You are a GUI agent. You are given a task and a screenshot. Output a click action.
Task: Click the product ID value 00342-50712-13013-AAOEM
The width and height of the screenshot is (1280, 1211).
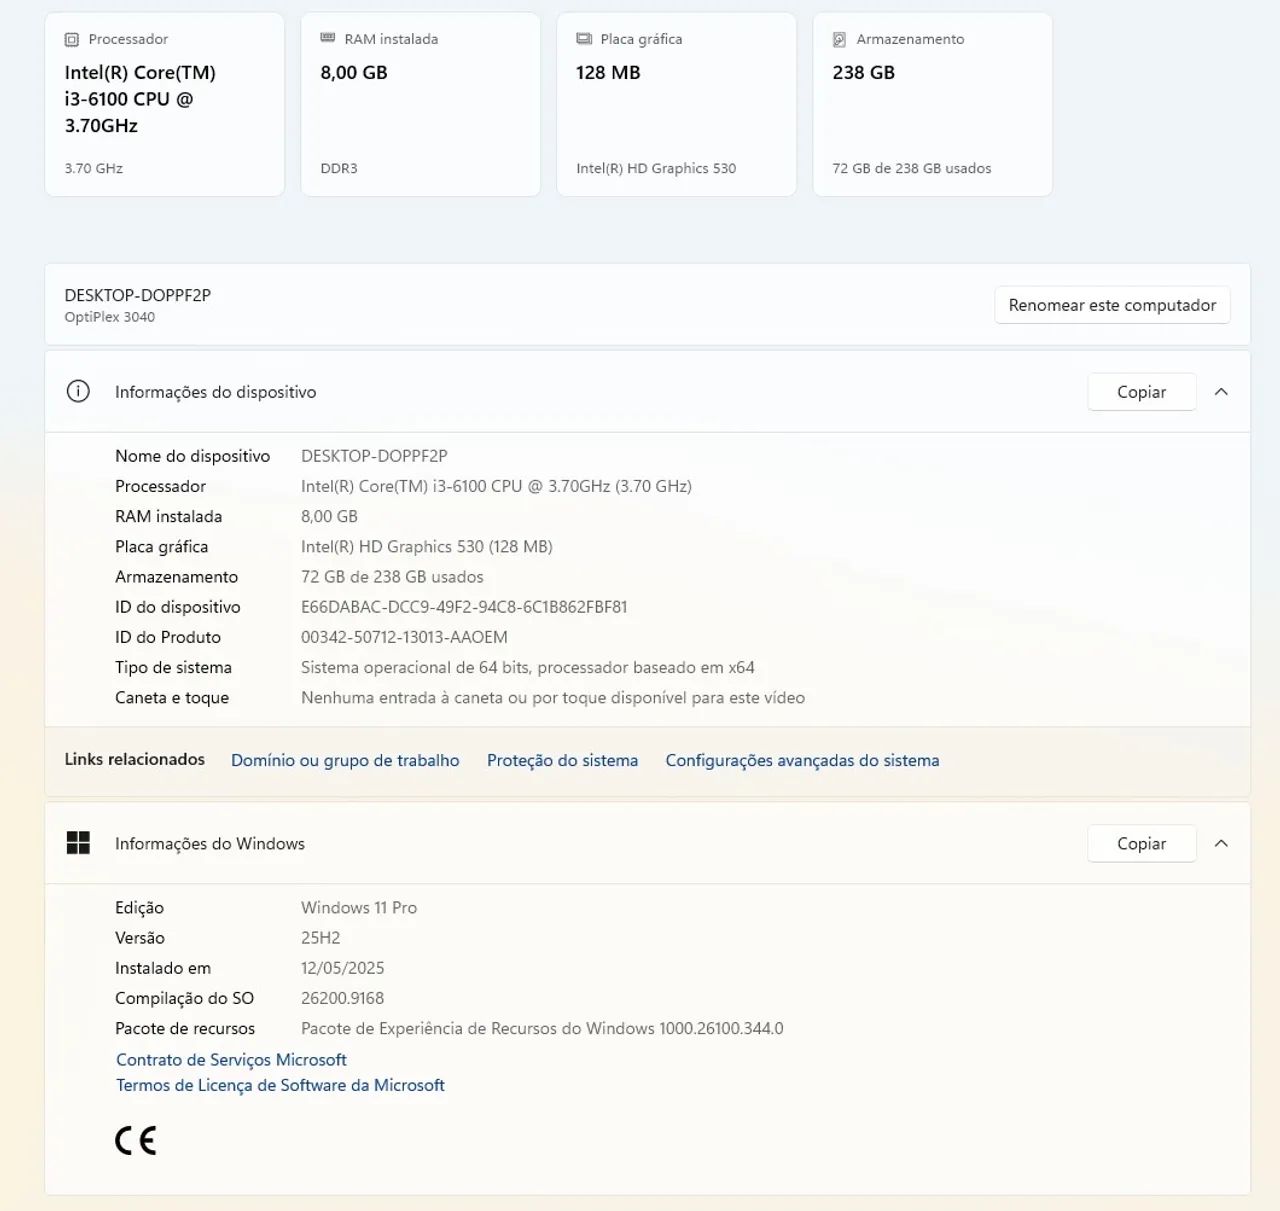pyautogui.click(x=404, y=637)
